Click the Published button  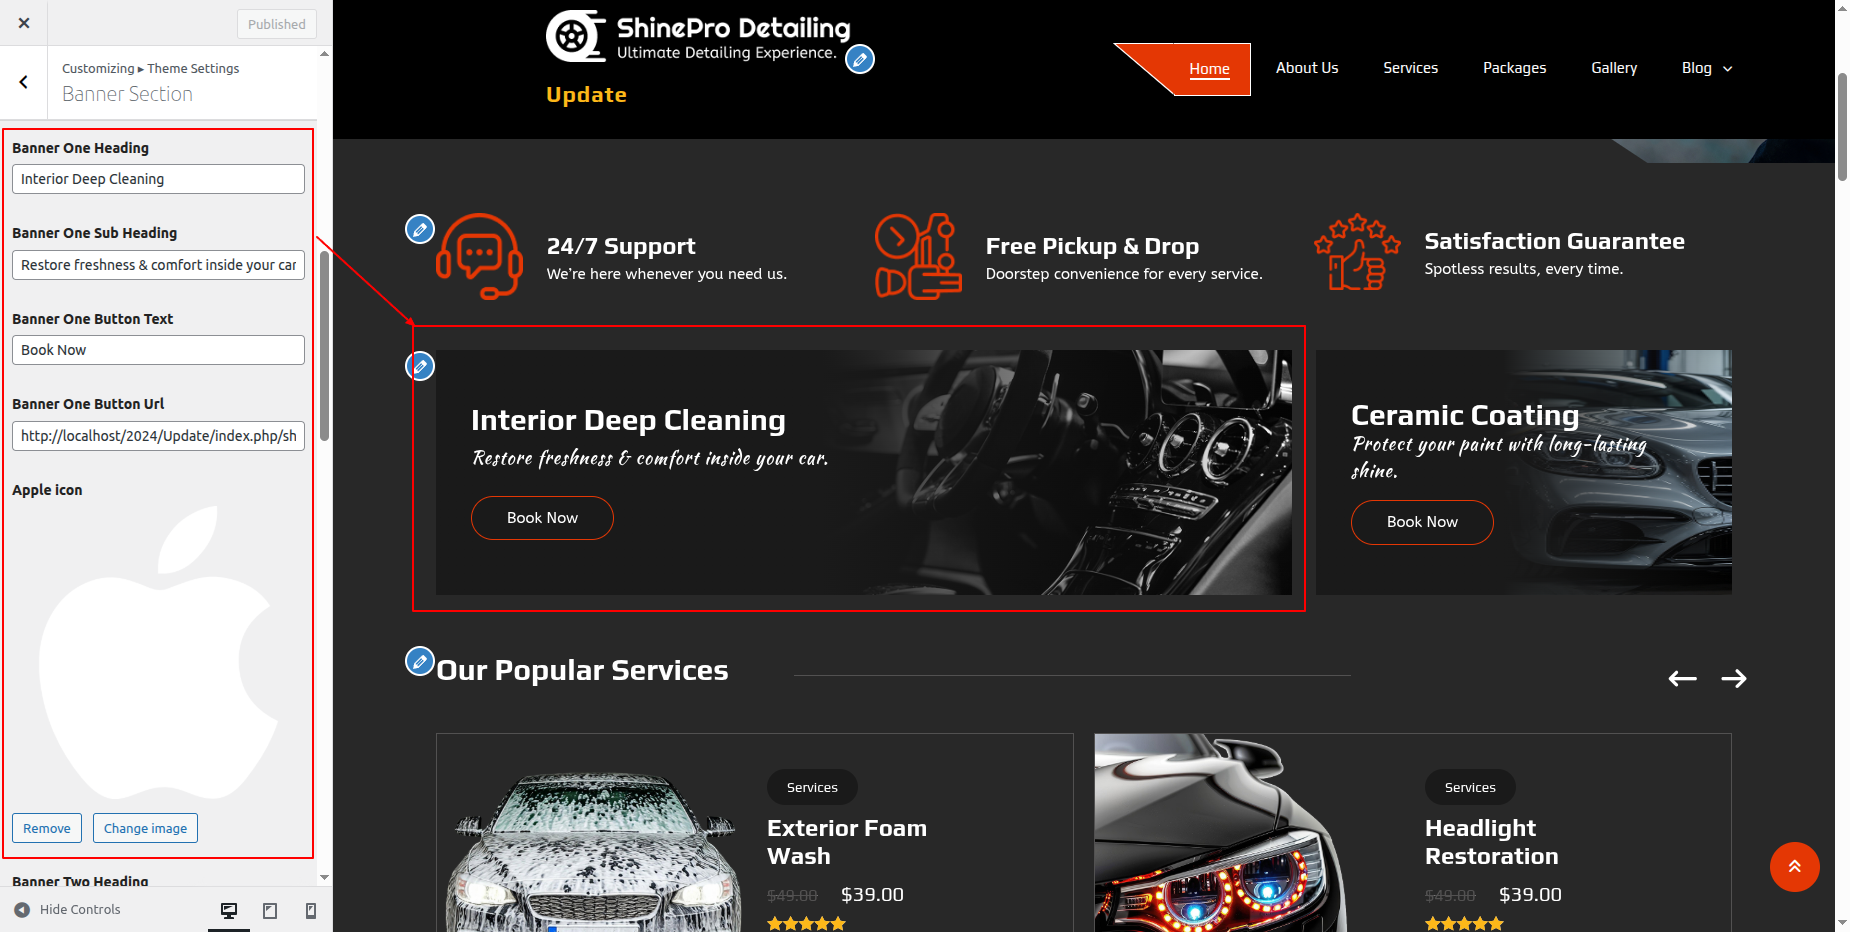click(277, 24)
